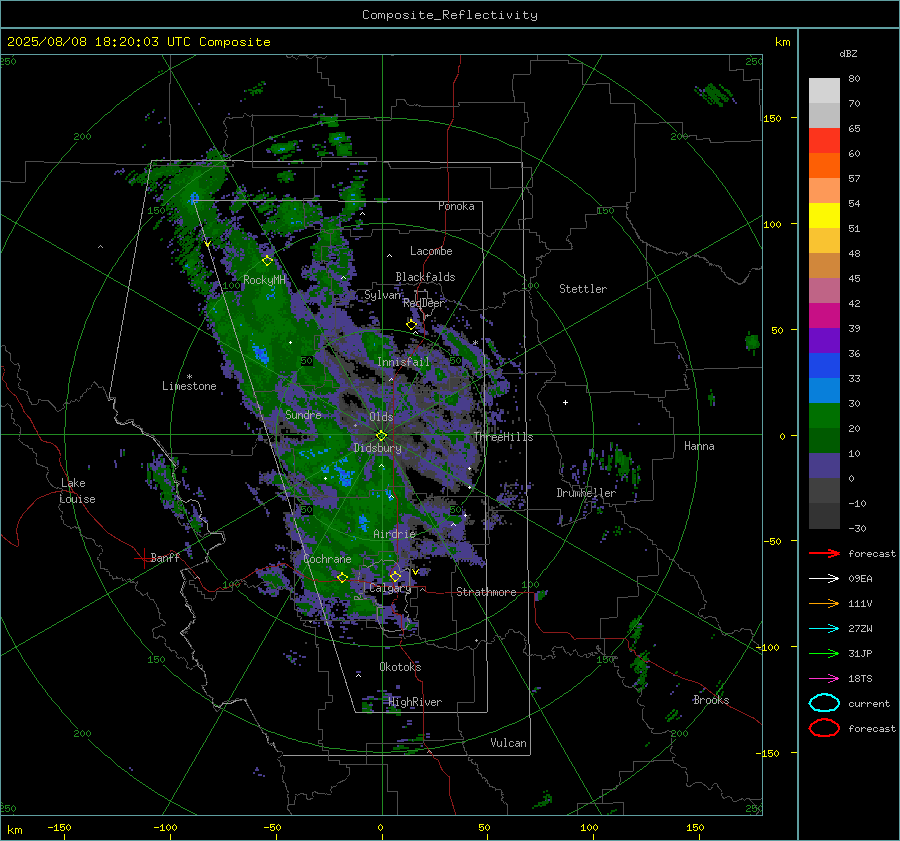
Task: Click the Calgary city label
Action: tap(390, 588)
